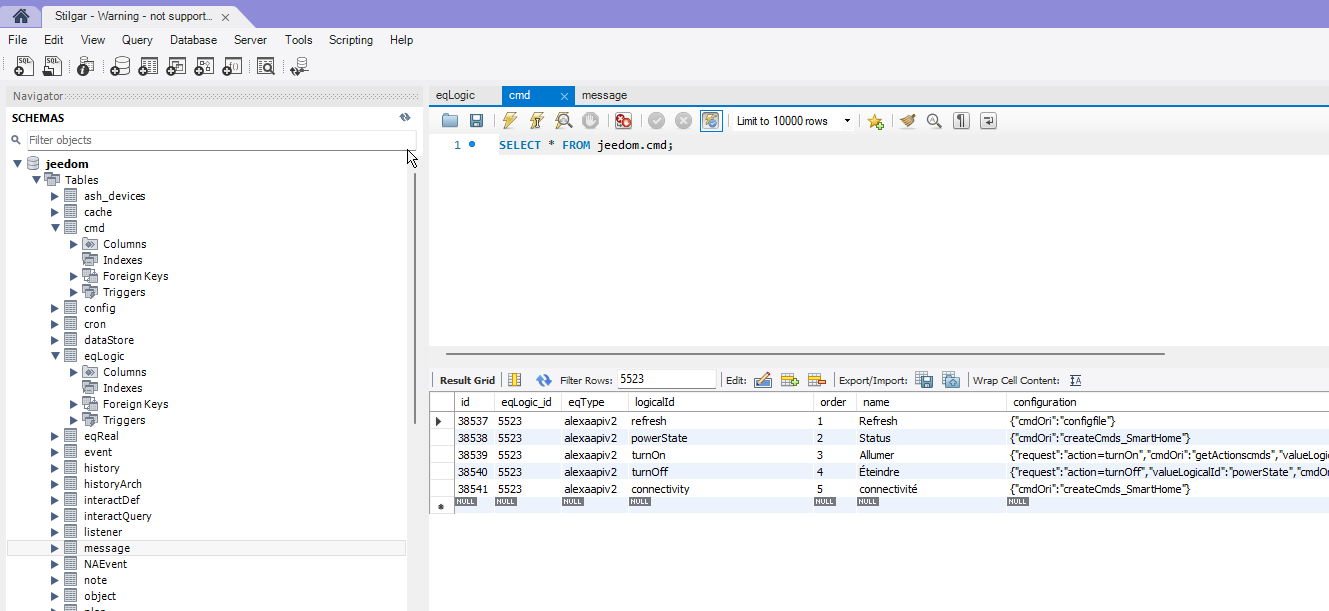Create a new SQL tab icon
This screenshot has width=1329, height=611.
(x=24, y=67)
